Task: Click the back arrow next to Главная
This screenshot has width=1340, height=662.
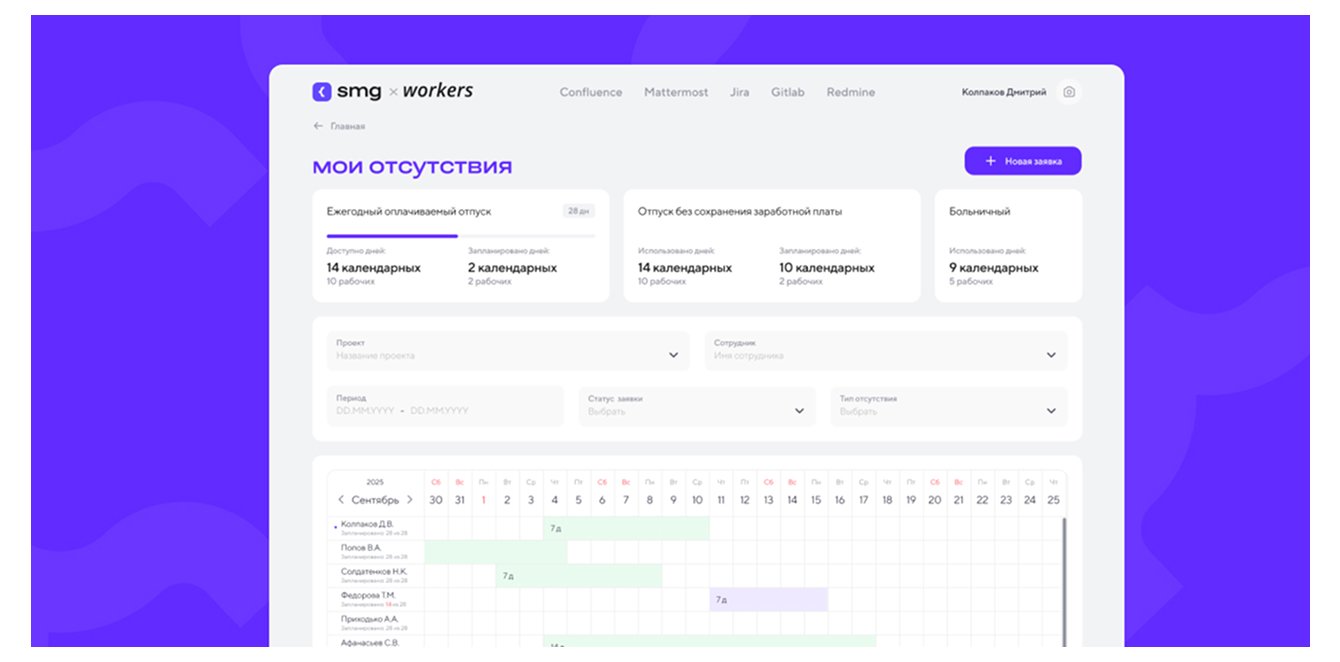Action: tap(318, 126)
